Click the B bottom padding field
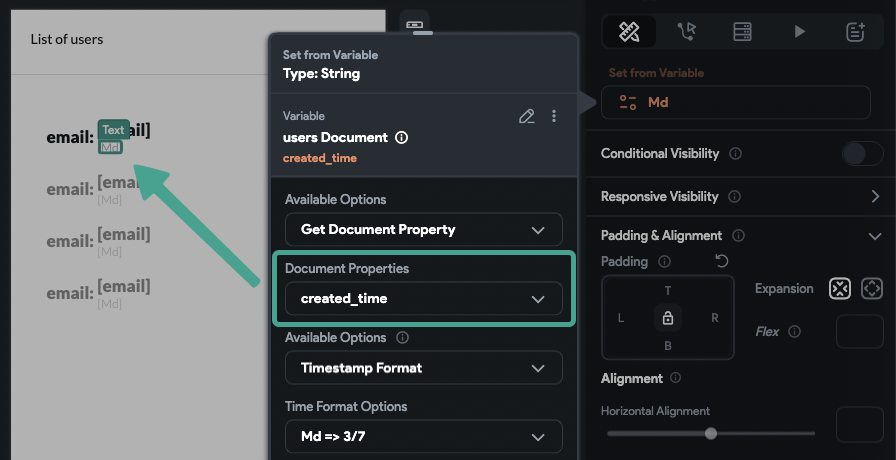896x460 pixels. point(667,346)
